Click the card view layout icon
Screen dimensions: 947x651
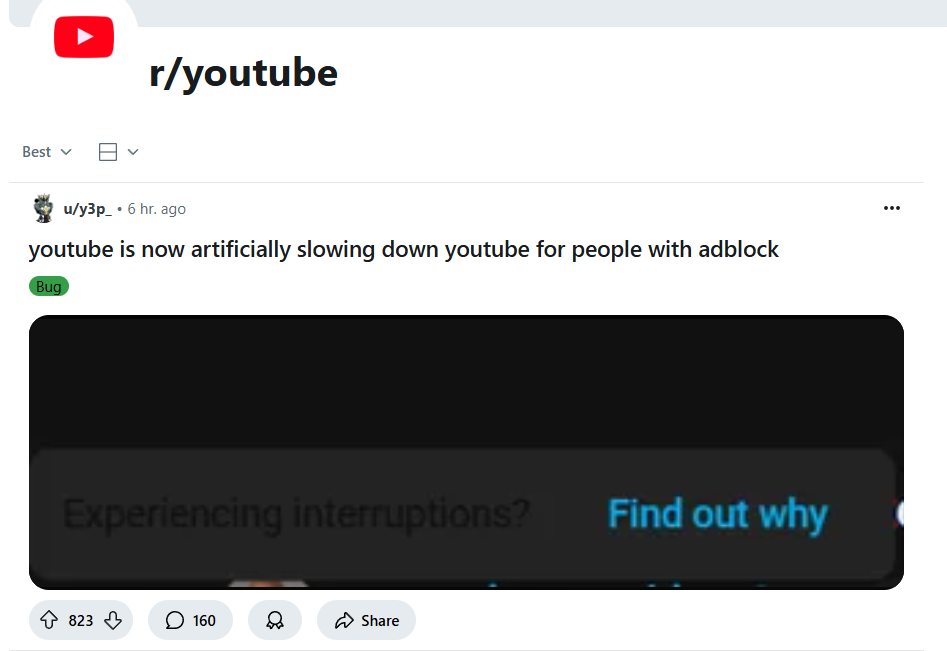point(108,152)
